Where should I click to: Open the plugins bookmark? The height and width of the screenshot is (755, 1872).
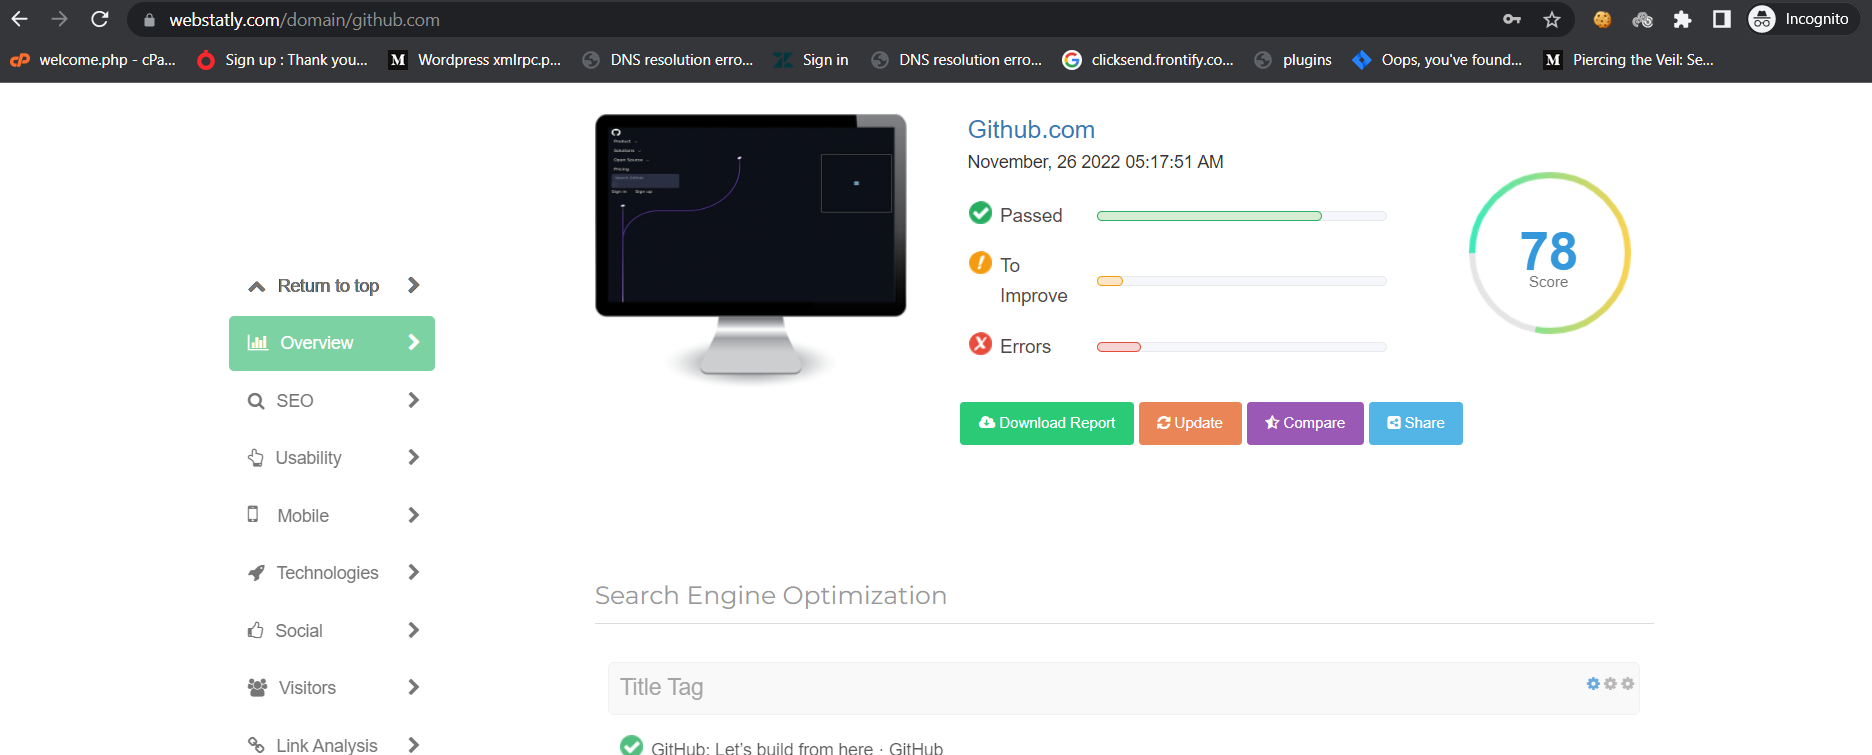pos(1293,60)
